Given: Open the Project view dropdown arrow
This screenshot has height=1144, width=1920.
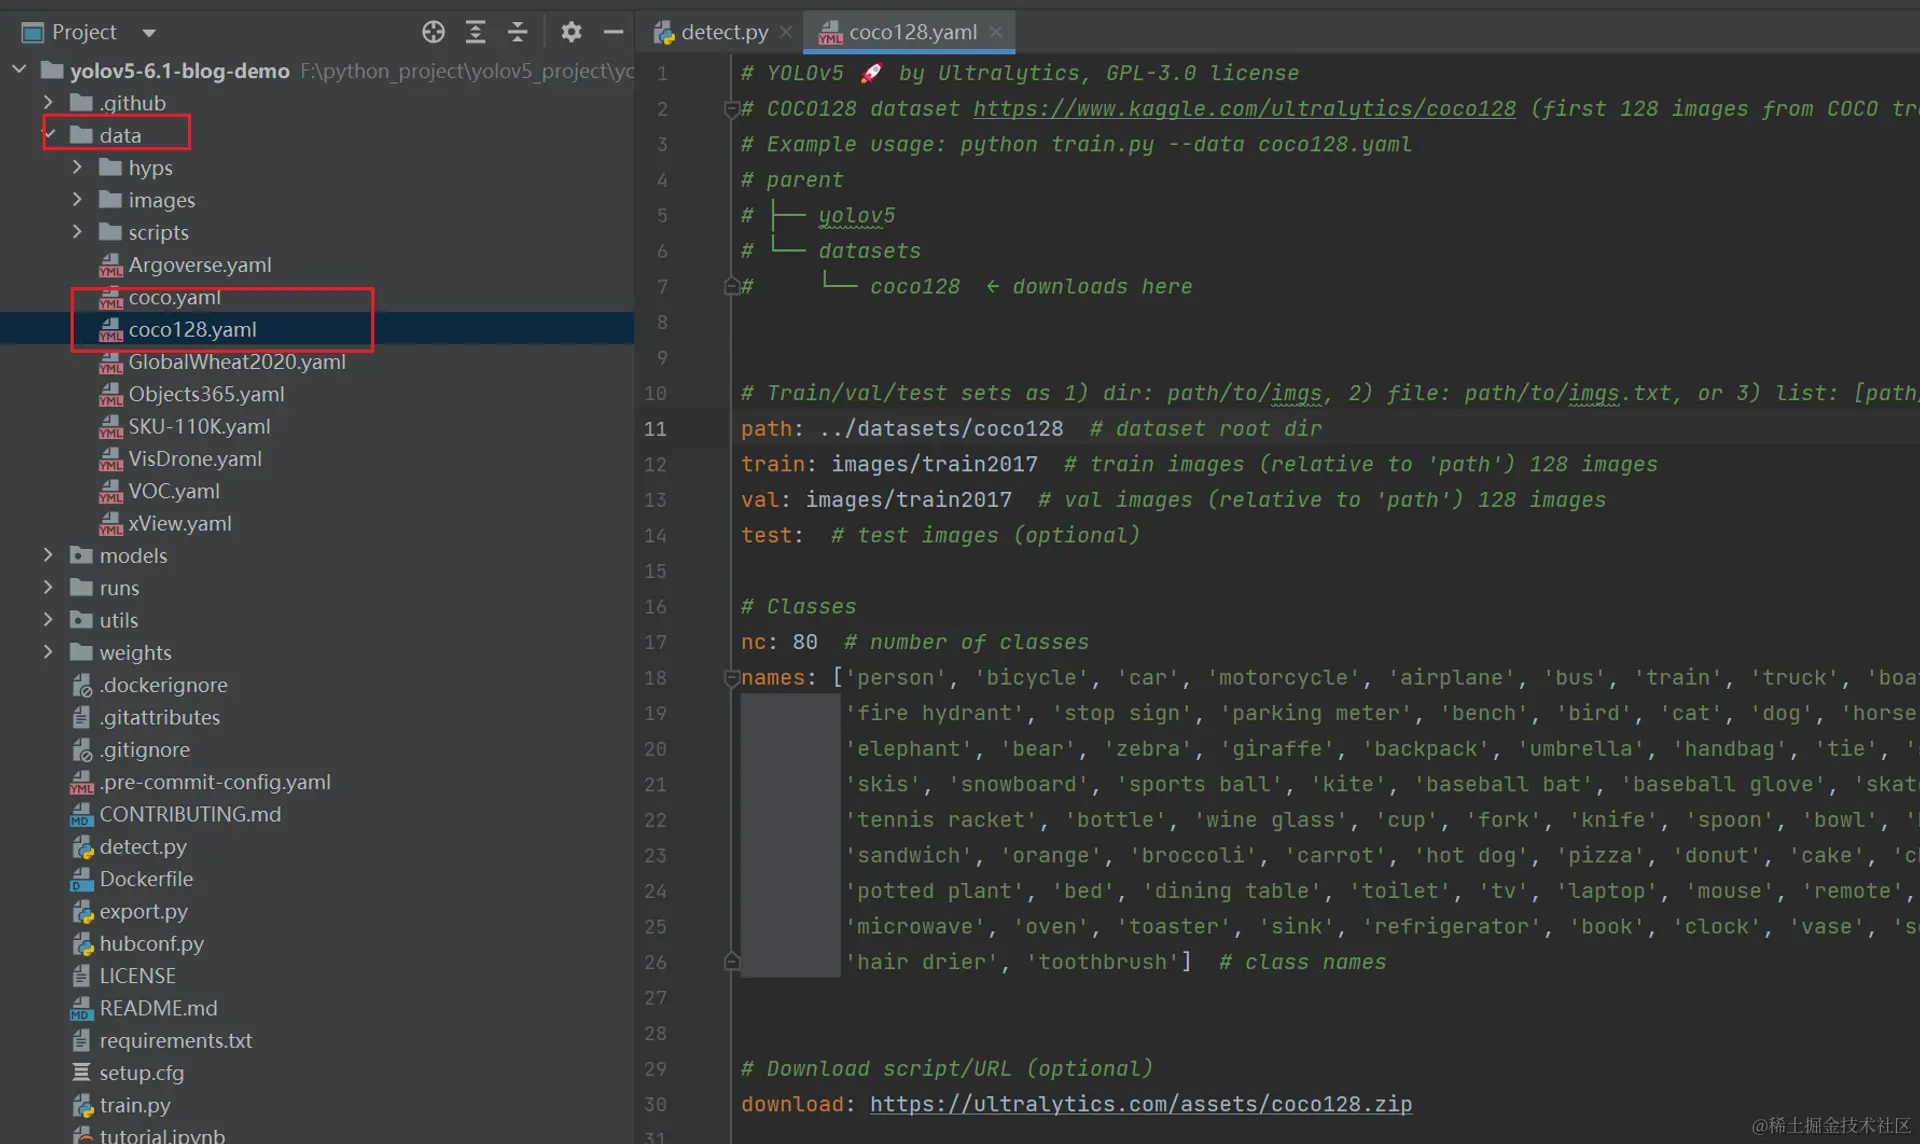Looking at the screenshot, I should click(149, 33).
